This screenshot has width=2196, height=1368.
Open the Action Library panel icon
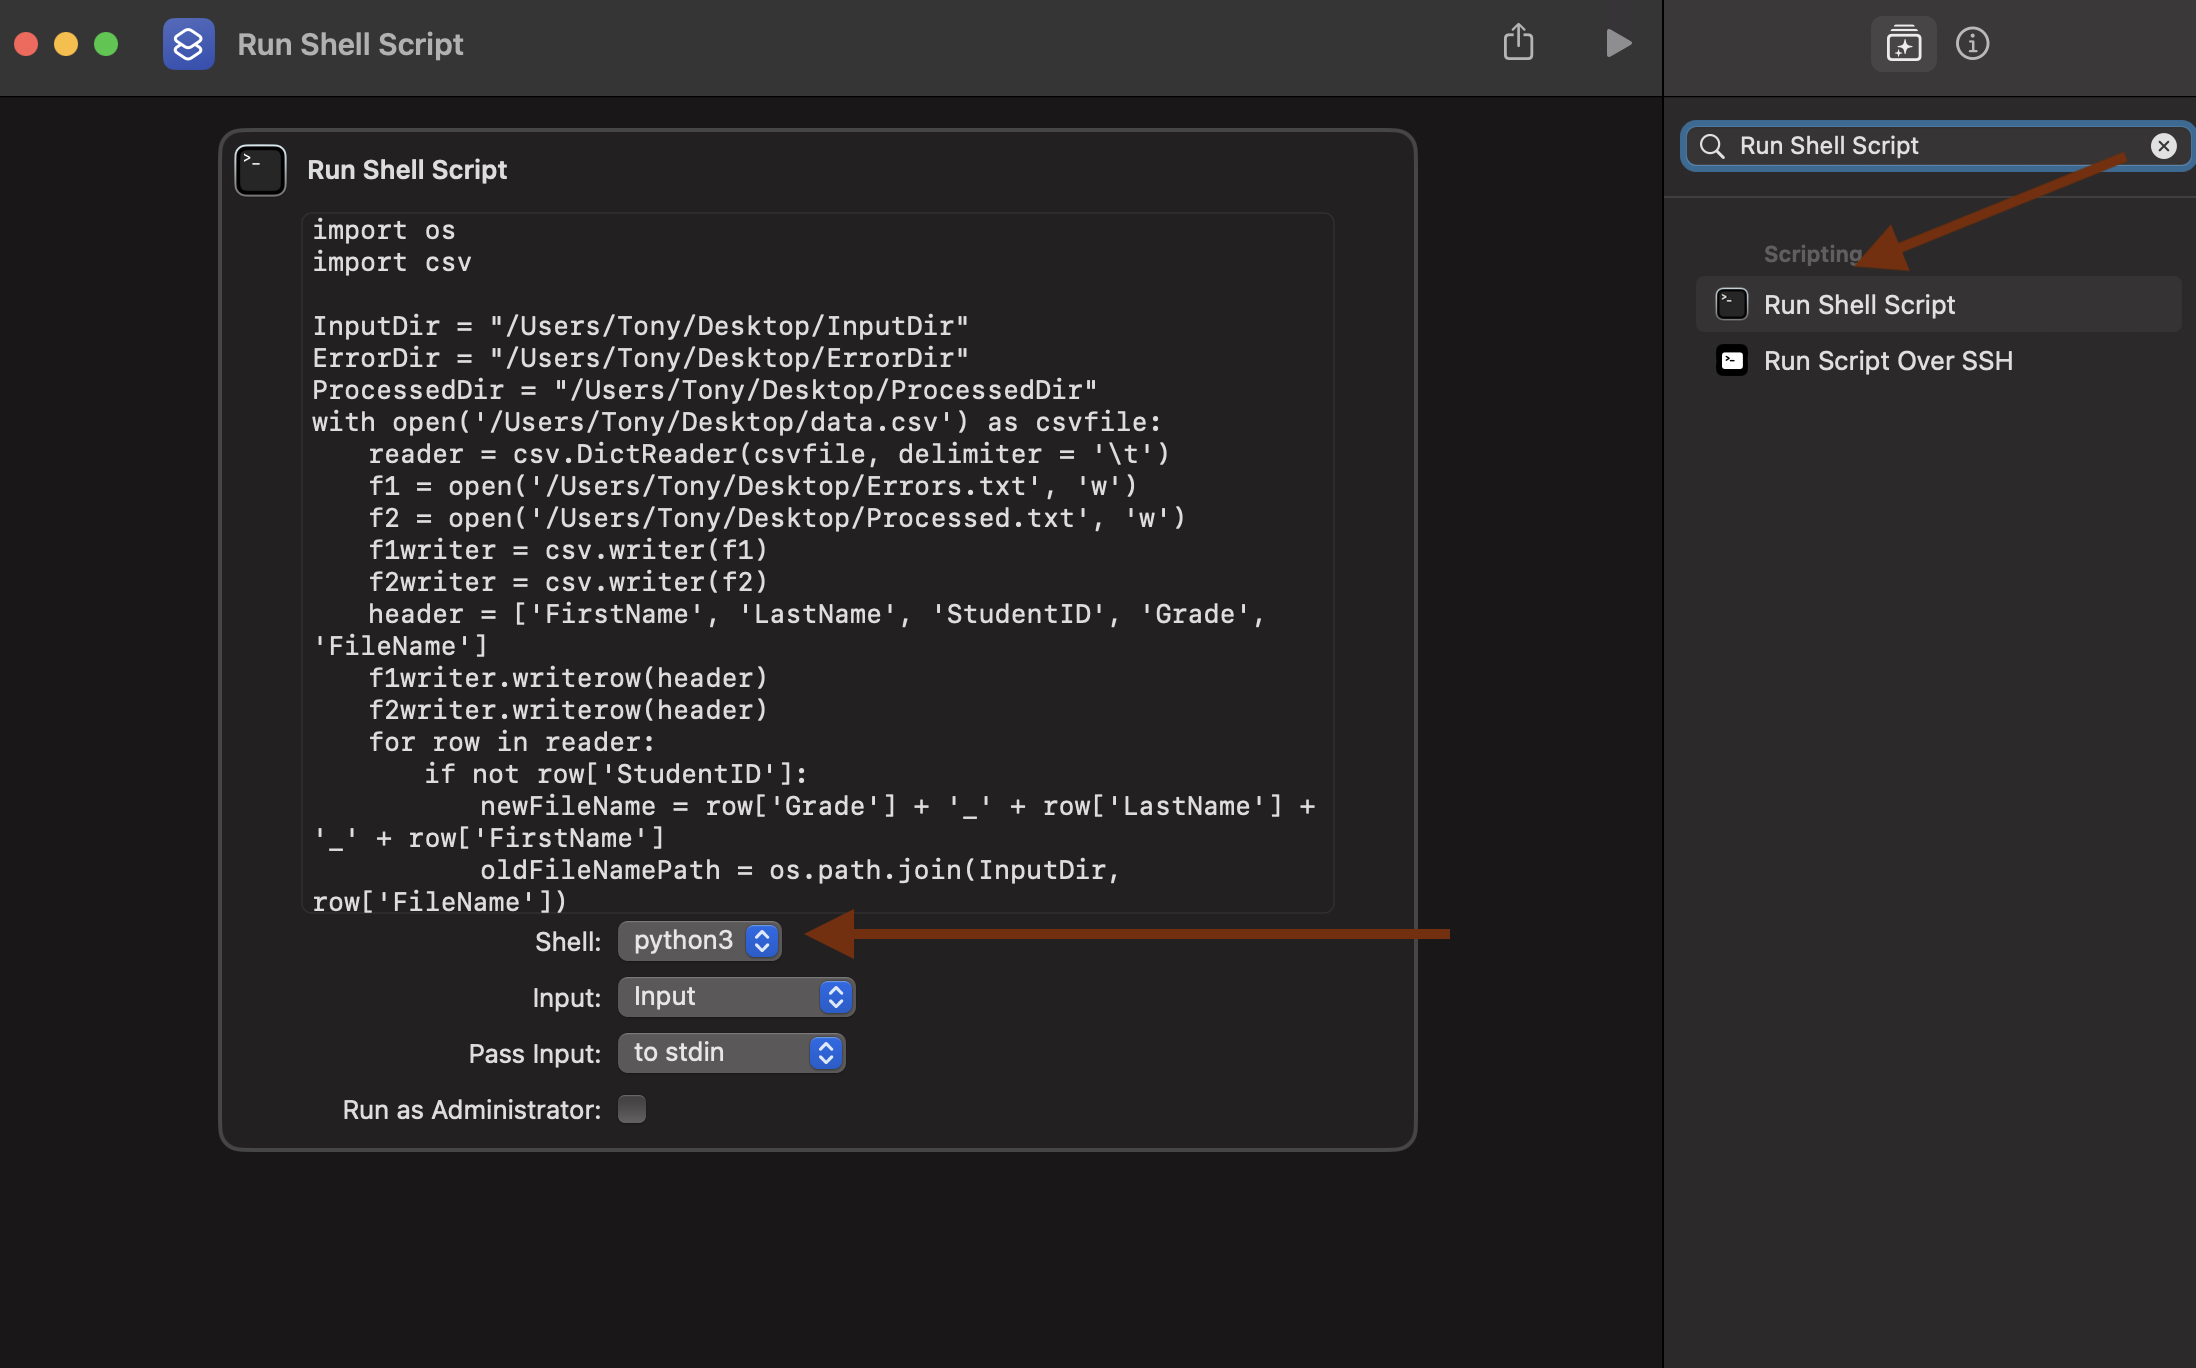point(1903,44)
